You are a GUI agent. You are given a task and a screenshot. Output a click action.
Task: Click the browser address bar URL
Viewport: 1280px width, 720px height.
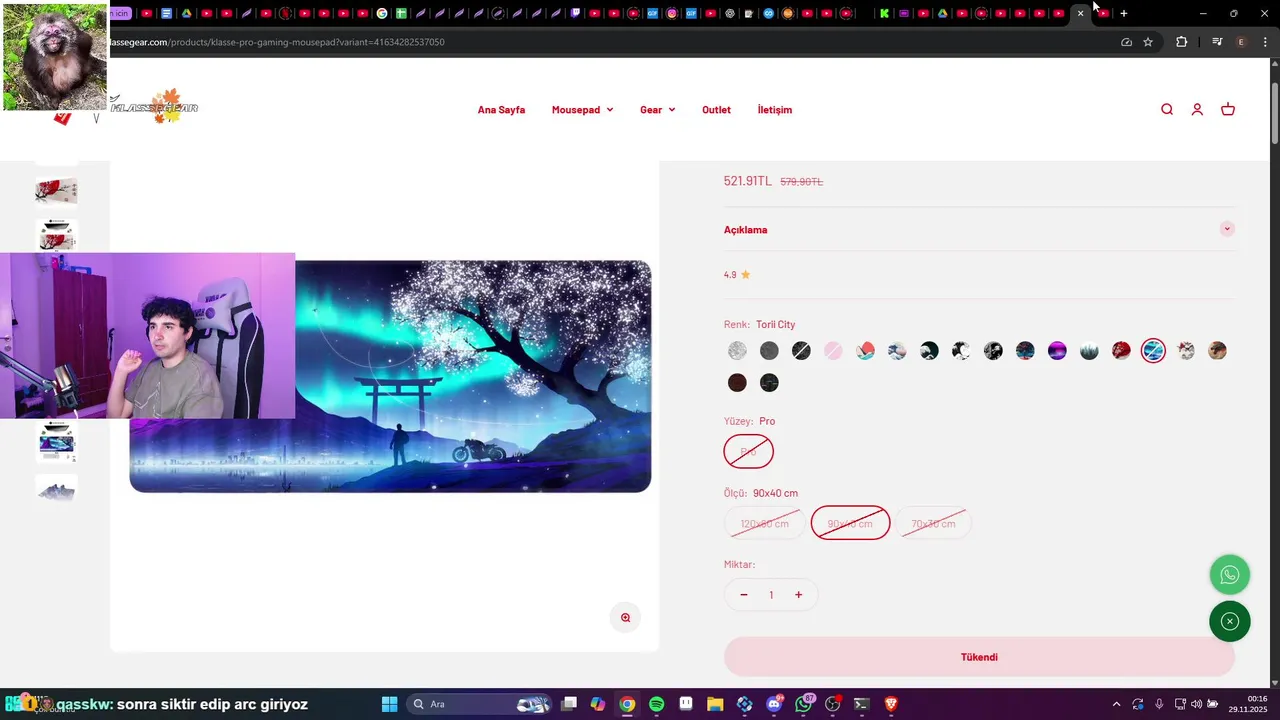(x=277, y=42)
